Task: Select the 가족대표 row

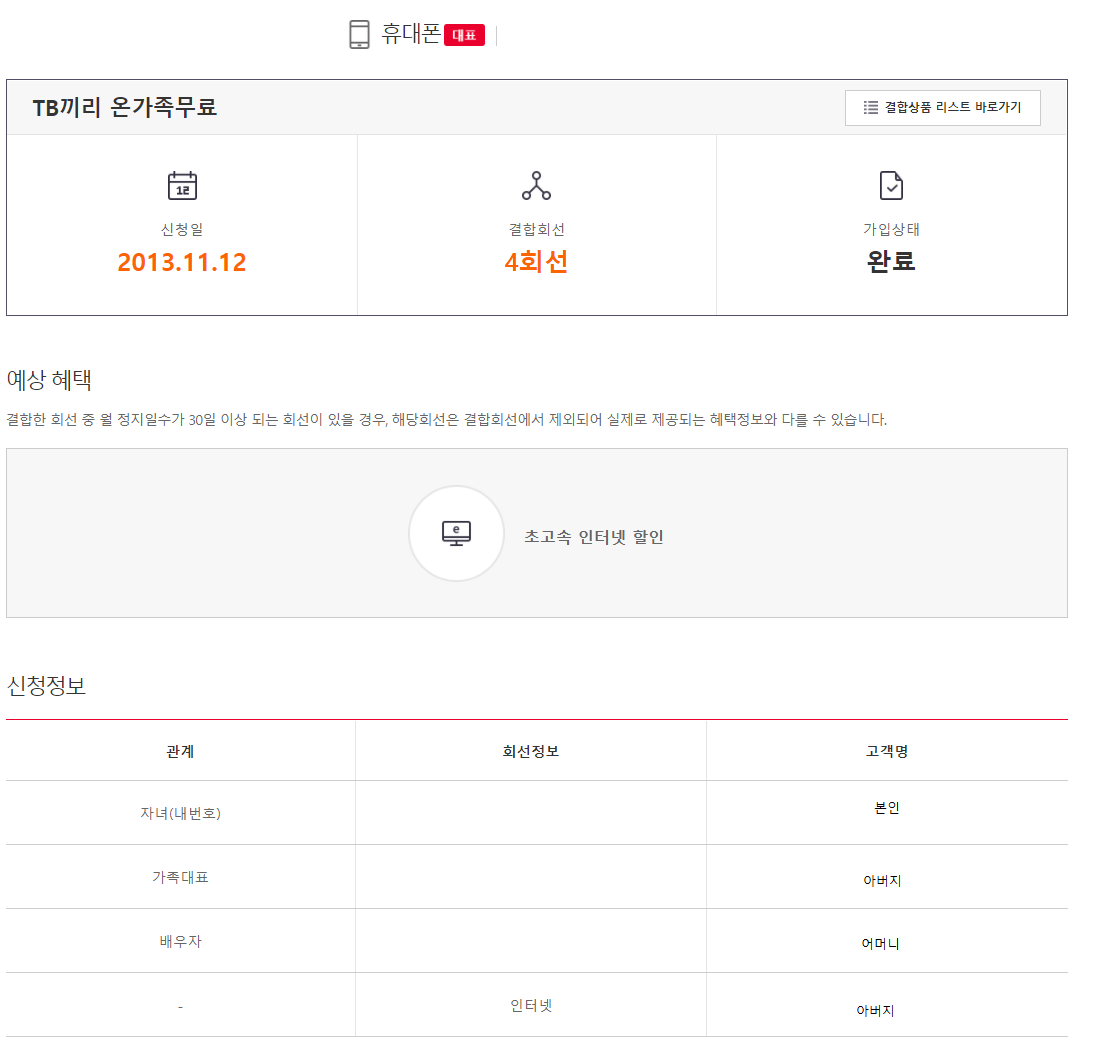Action: tap(180, 877)
